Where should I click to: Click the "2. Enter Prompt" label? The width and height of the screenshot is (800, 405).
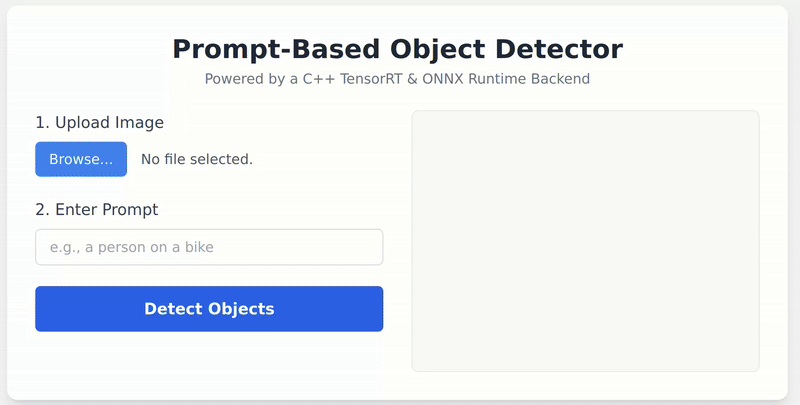96,209
